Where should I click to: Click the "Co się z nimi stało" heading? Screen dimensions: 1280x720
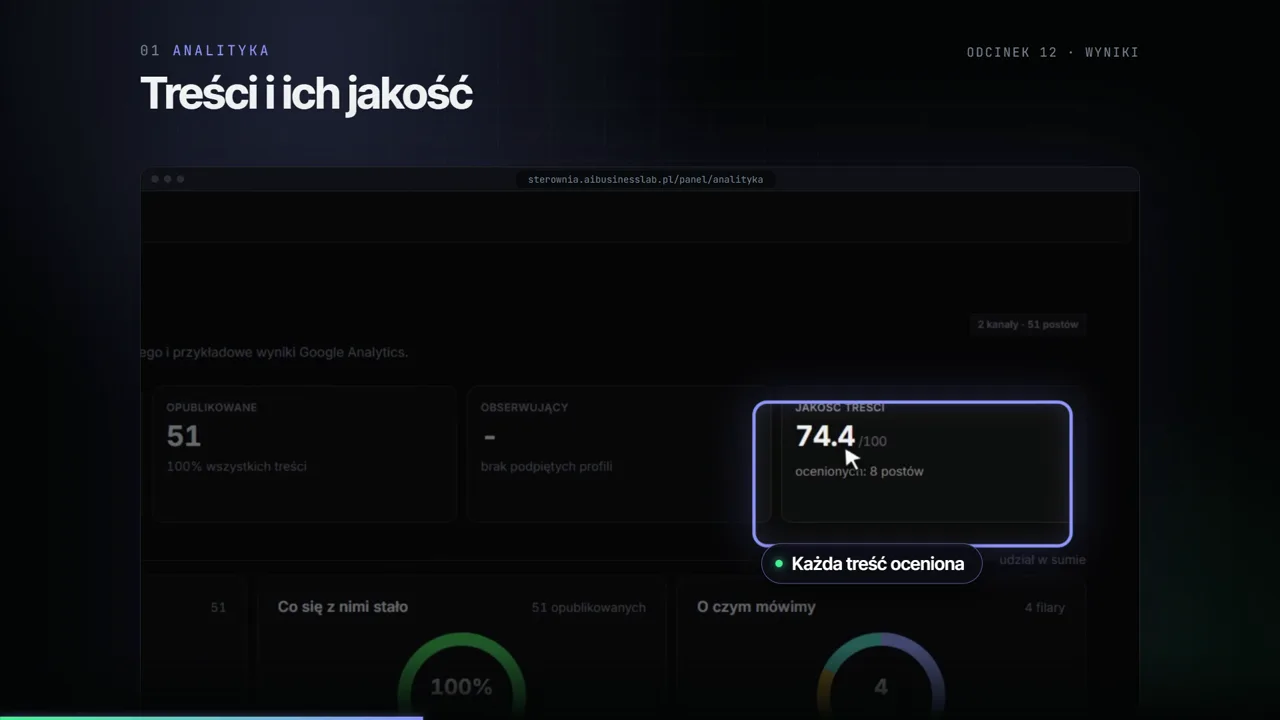(343, 607)
